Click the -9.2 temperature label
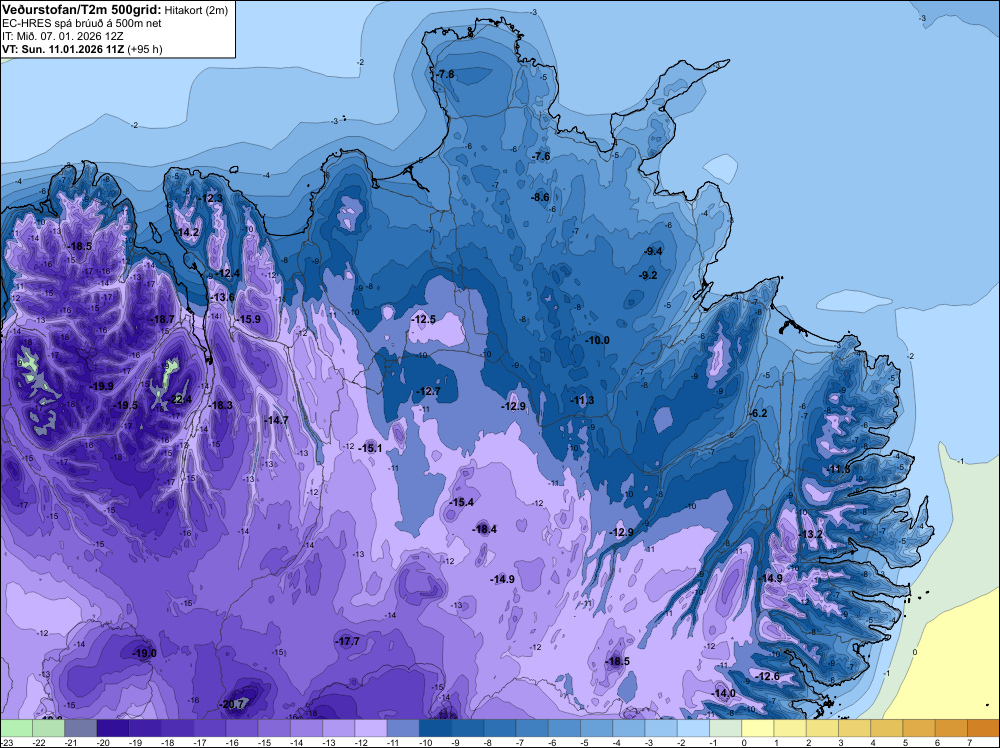This screenshot has width=1000, height=748. [x=648, y=275]
